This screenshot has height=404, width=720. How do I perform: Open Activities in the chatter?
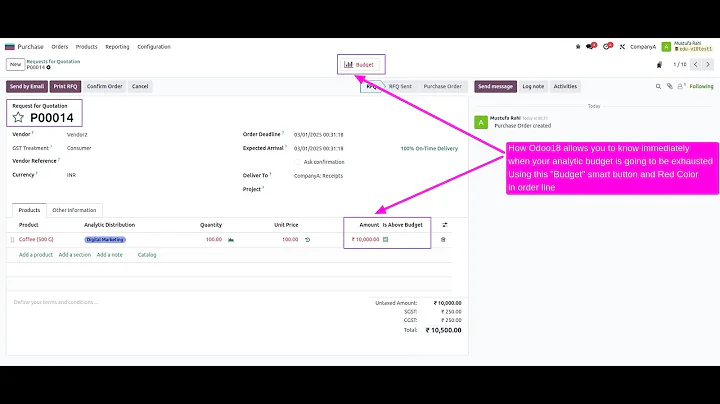(x=565, y=86)
